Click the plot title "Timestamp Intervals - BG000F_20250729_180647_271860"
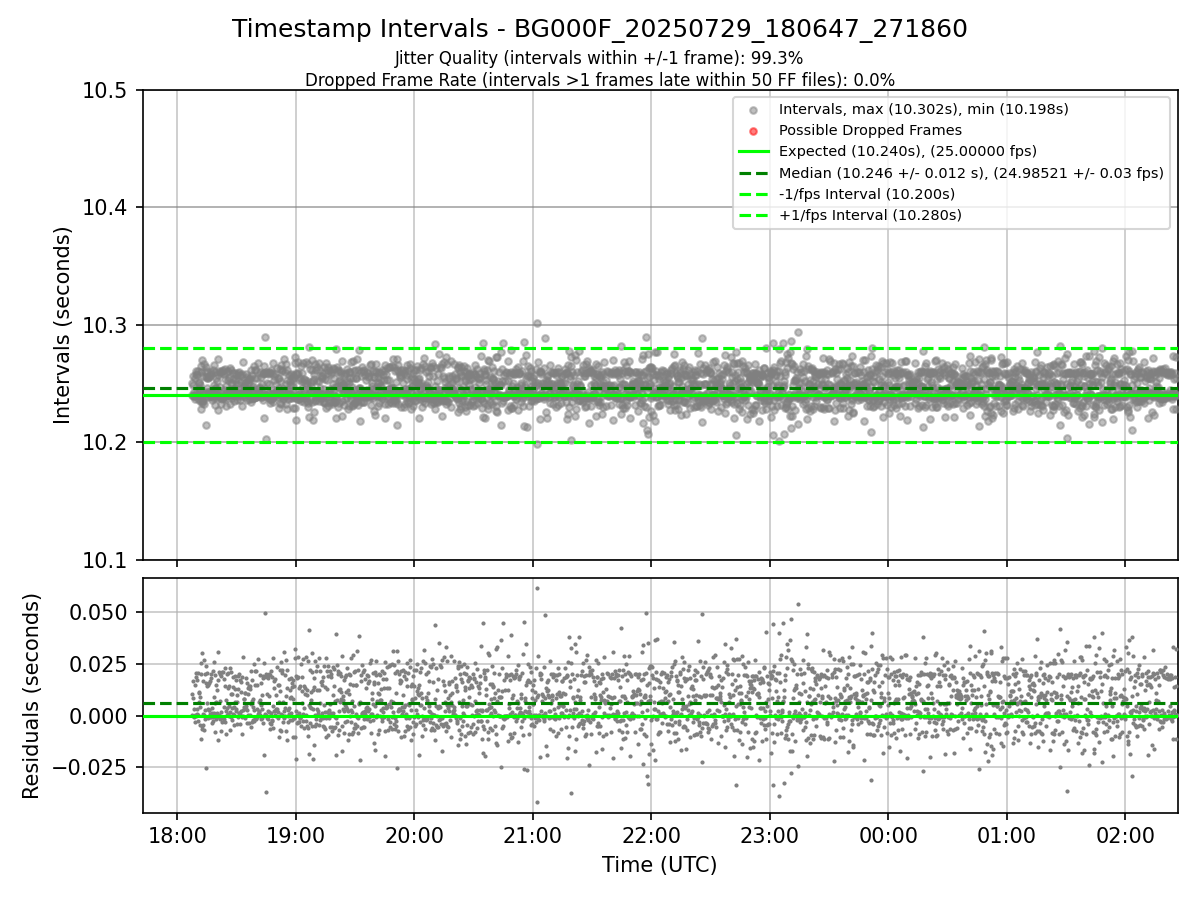1200x900 pixels. (600, 29)
